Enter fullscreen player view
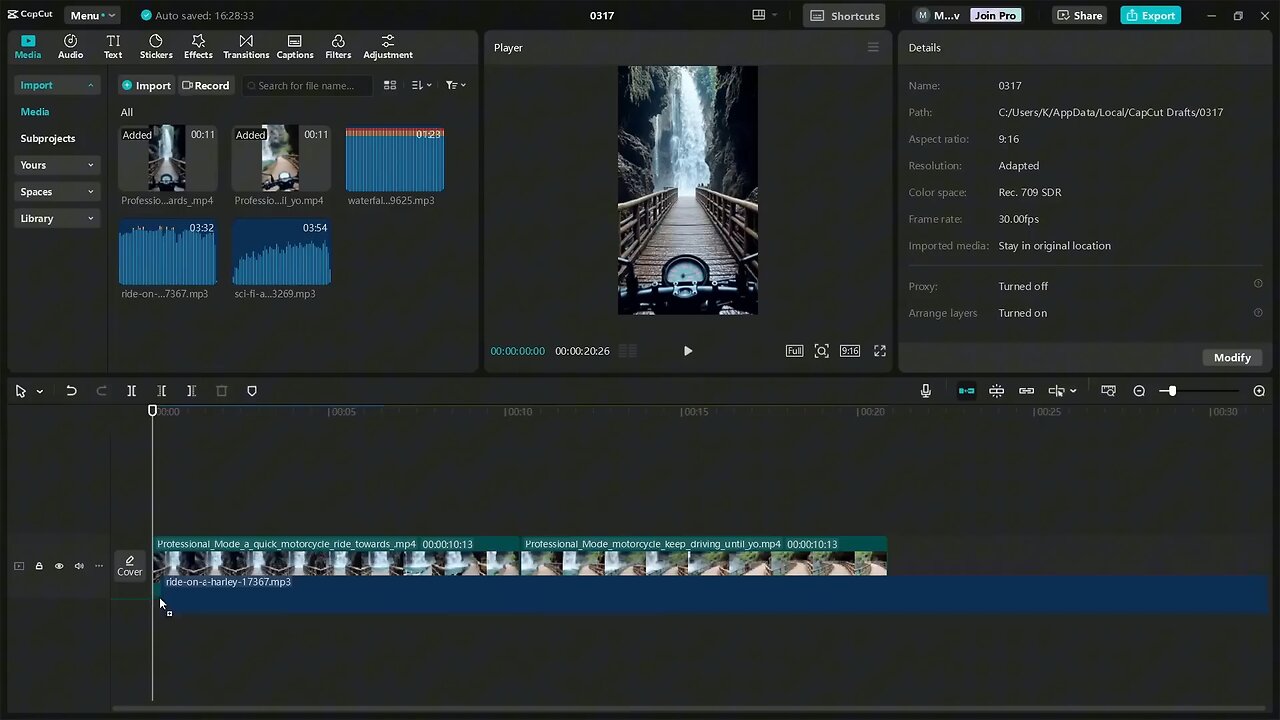Viewport: 1280px width, 720px height. tap(880, 351)
